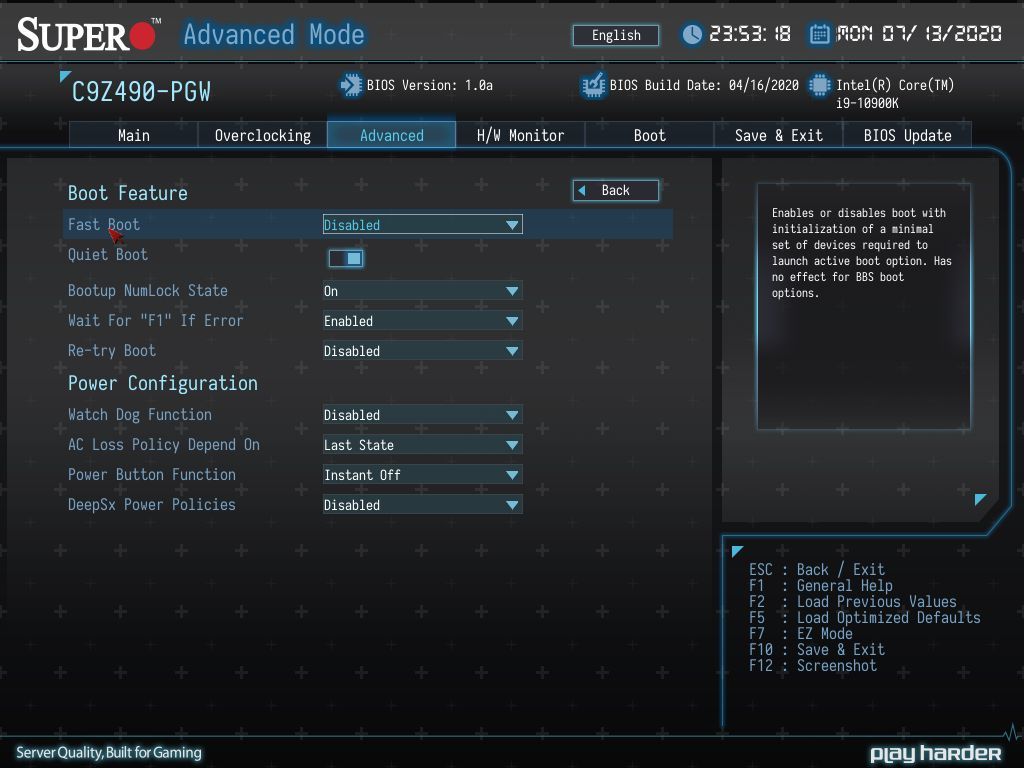This screenshot has width=1024, height=768.
Task: Click the Boot Feature heading
Action: pyautogui.click(x=127, y=193)
